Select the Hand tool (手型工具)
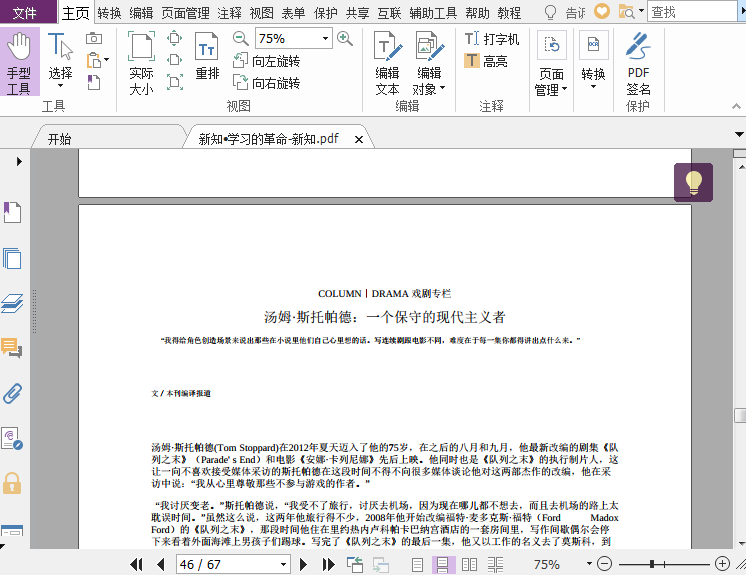This screenshot has width=746, height=575. coord(20,62)
